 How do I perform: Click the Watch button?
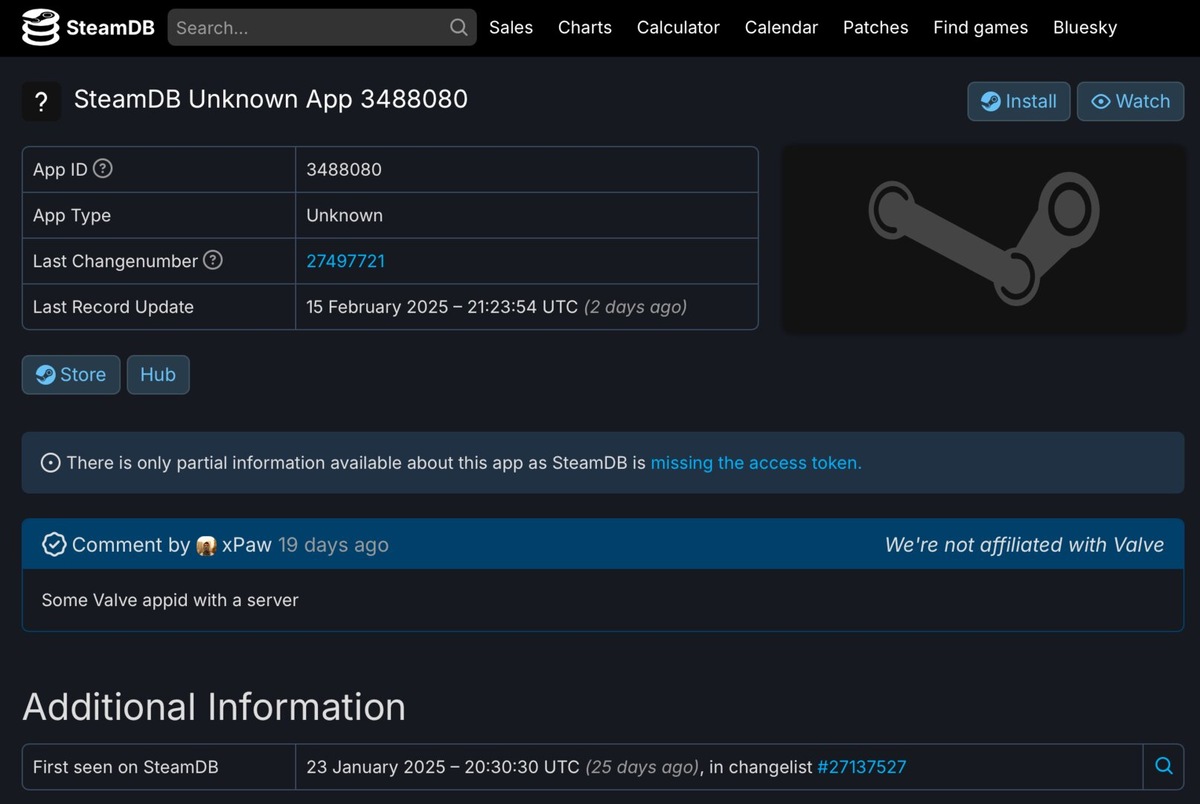pos(1131,101)
